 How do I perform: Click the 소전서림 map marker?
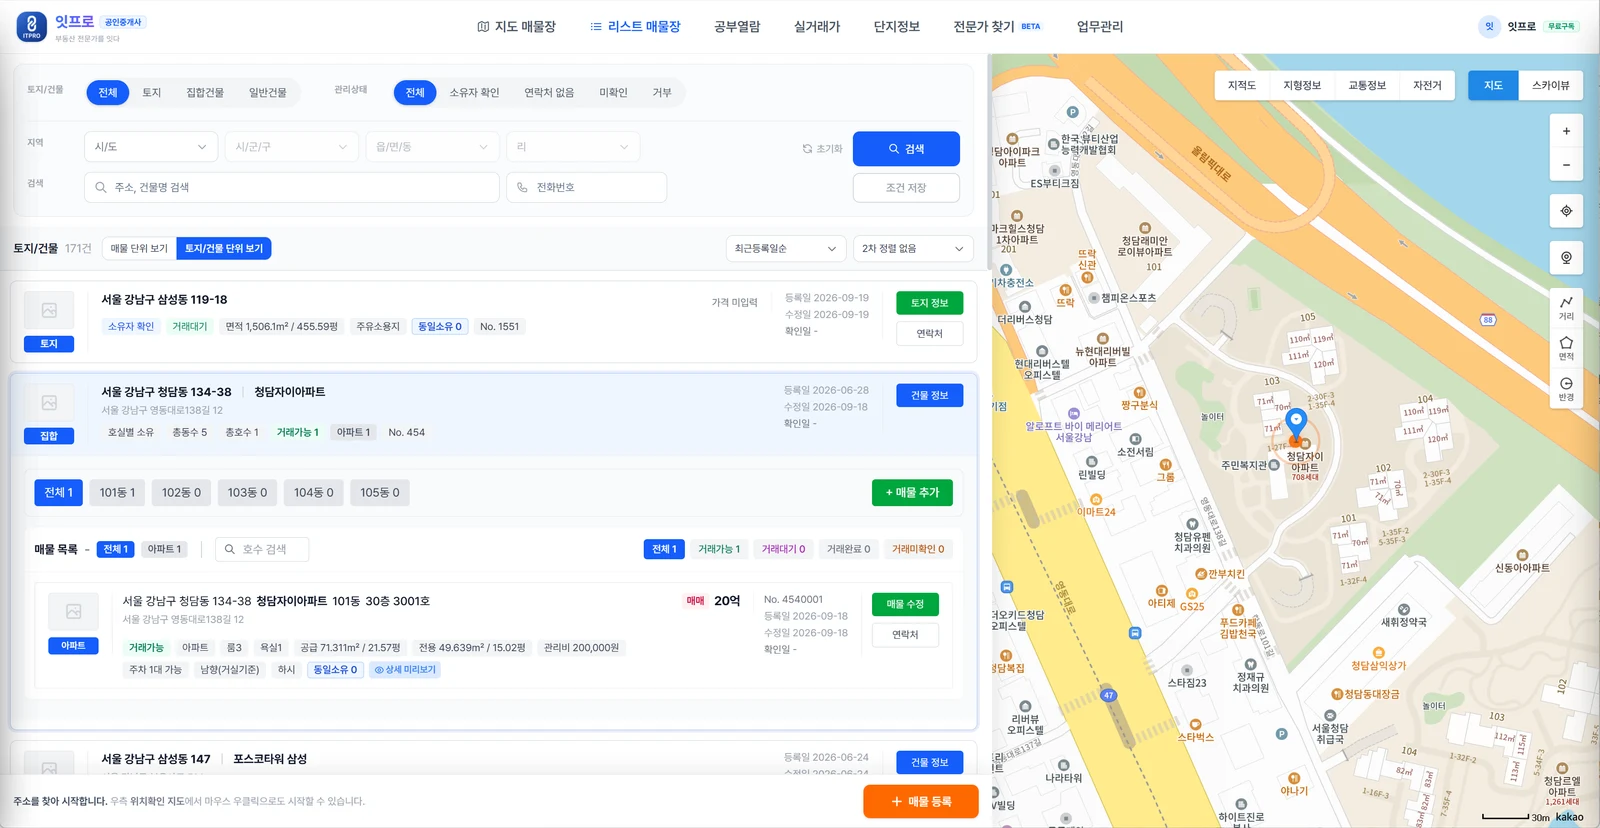pos(1135,439)
